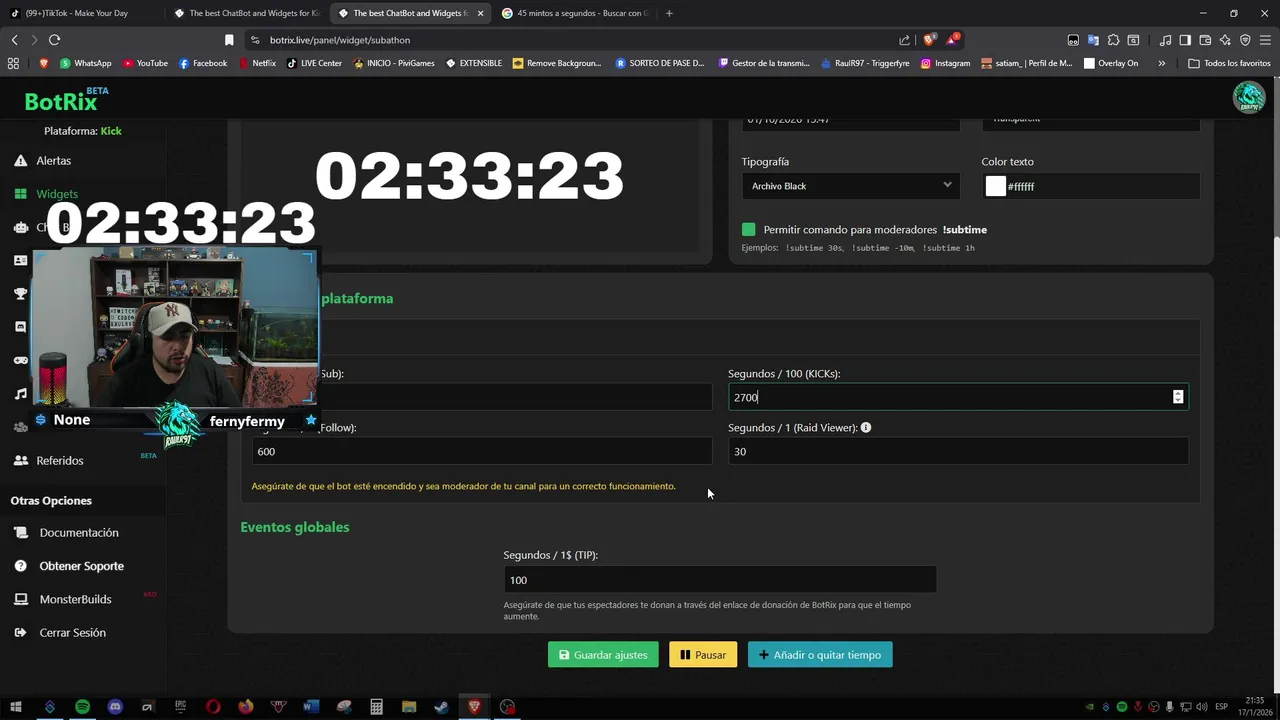The height and width of the screenshot is (720, 1280).
Task: Click the BotRix BETA logo
Action: [x=66, y=100]
